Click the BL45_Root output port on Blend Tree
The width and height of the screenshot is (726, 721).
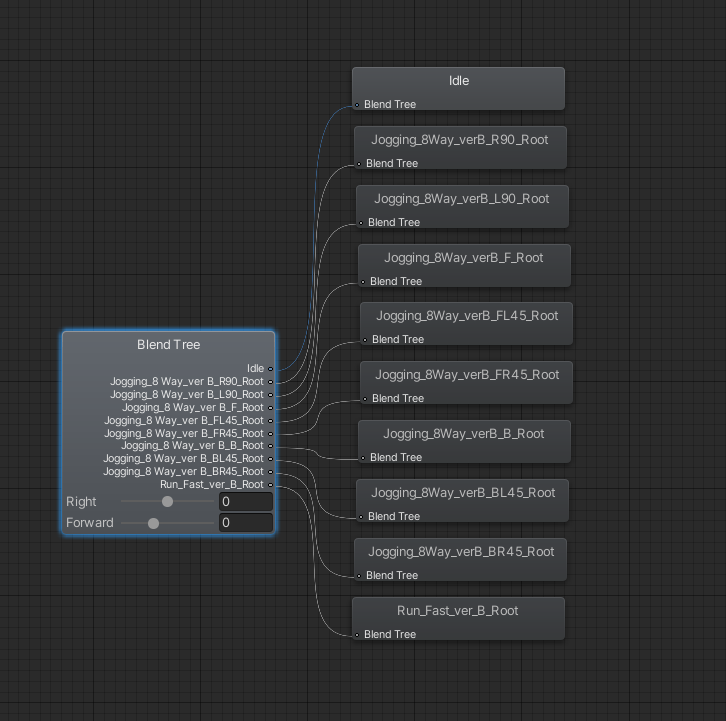click(x=270, y=459)
